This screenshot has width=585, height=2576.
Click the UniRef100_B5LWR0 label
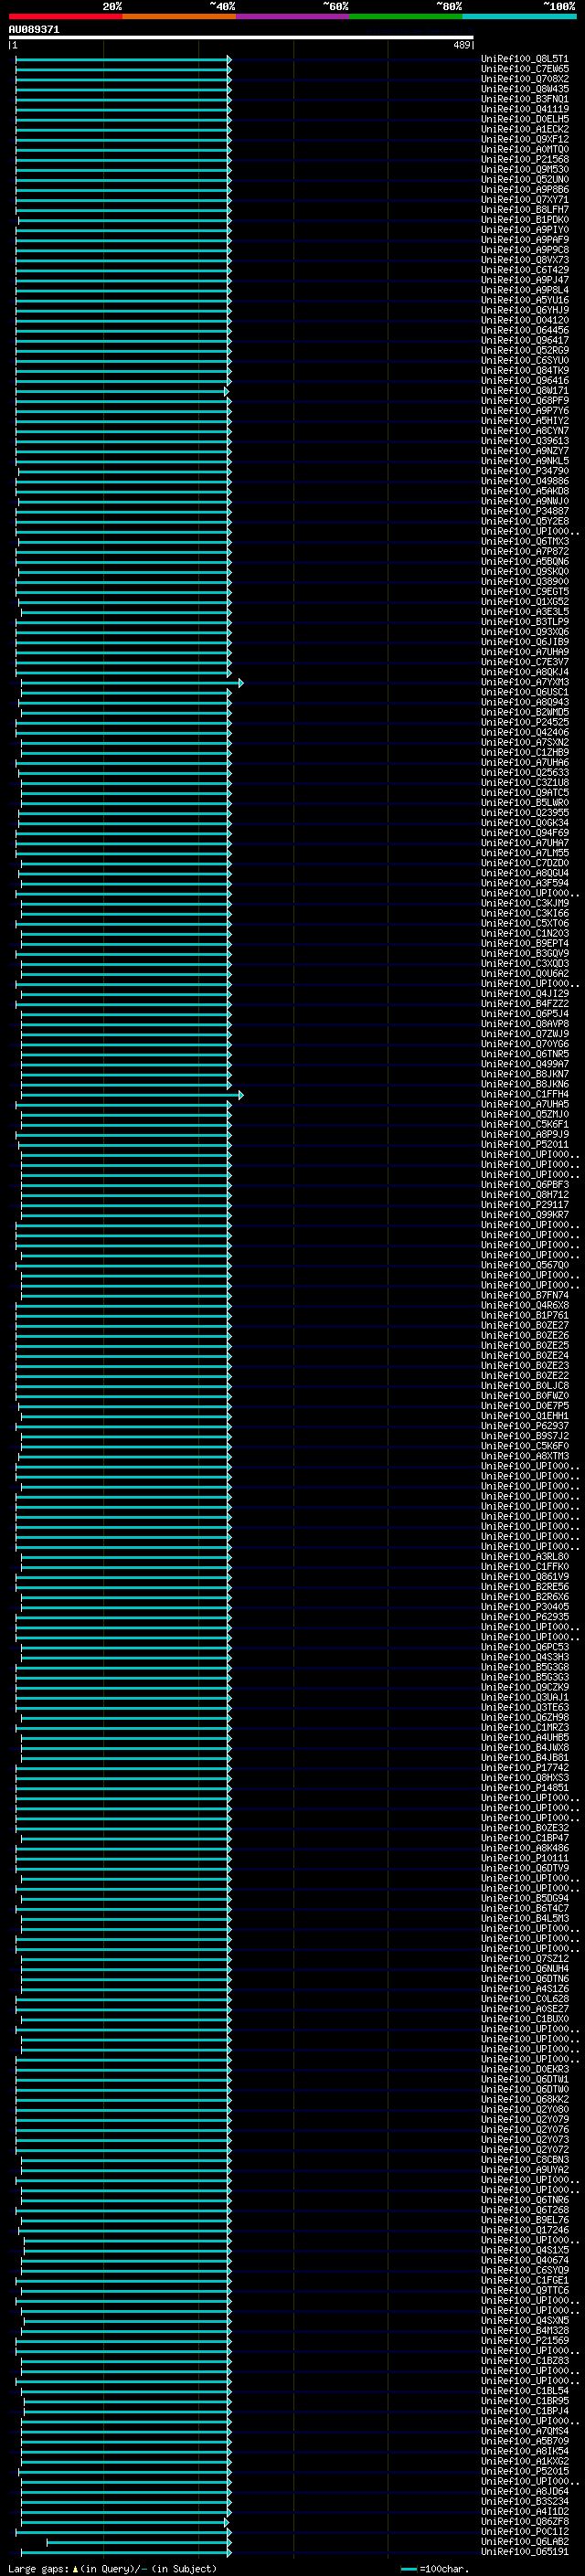point(524,803)
